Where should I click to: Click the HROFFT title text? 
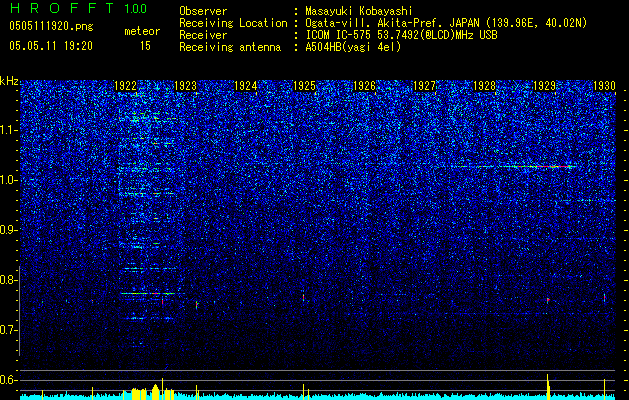tap(62, 8)
